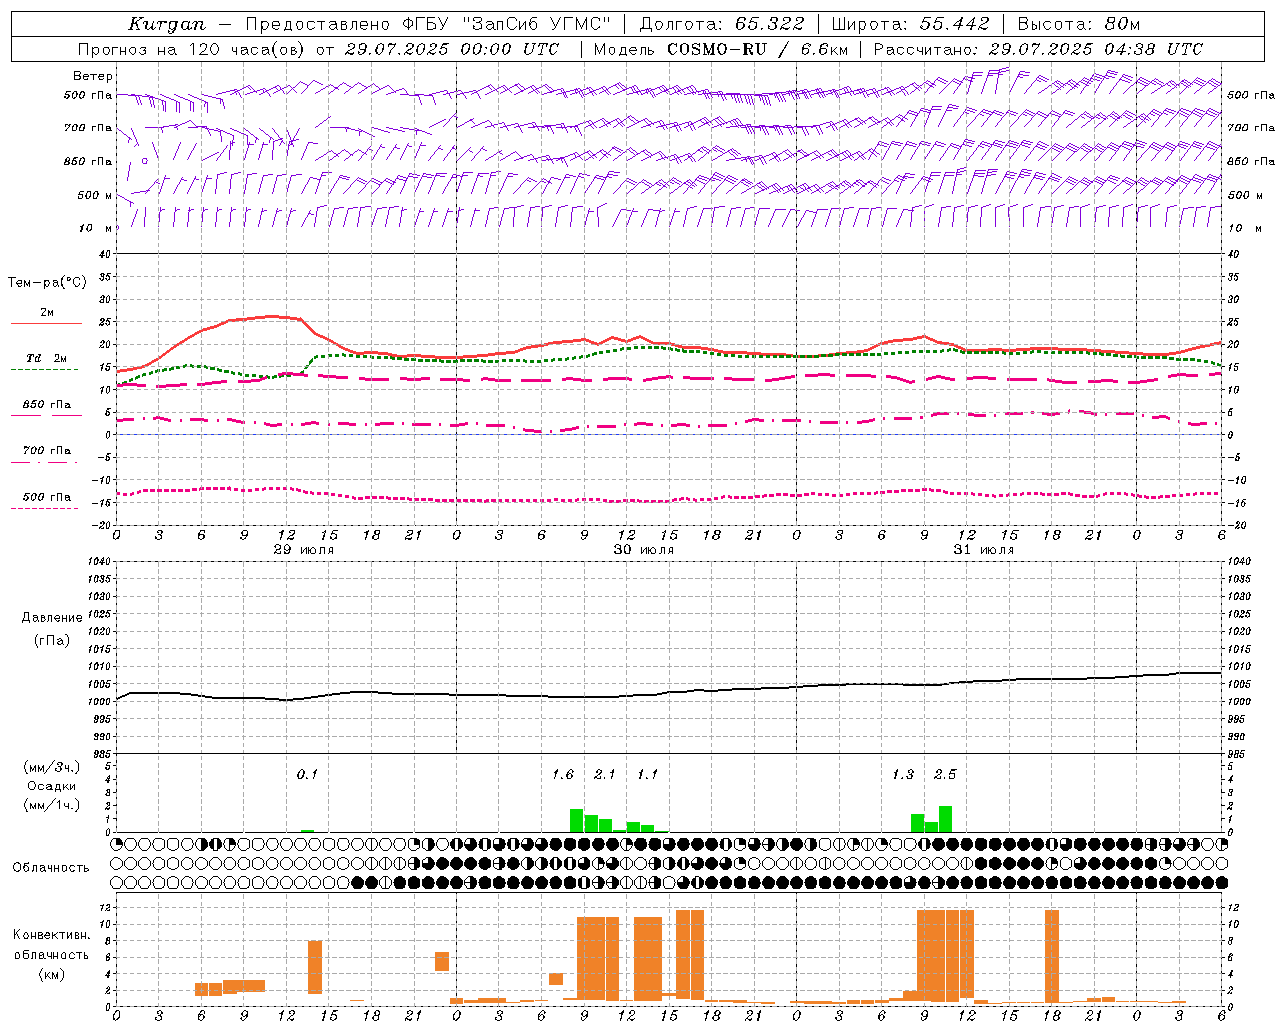This screenshot has width=1280, height=1024.
Task: Click the "Td 2м" dew point legend entry
Action: pyautogui.click(x=46, y=358)
